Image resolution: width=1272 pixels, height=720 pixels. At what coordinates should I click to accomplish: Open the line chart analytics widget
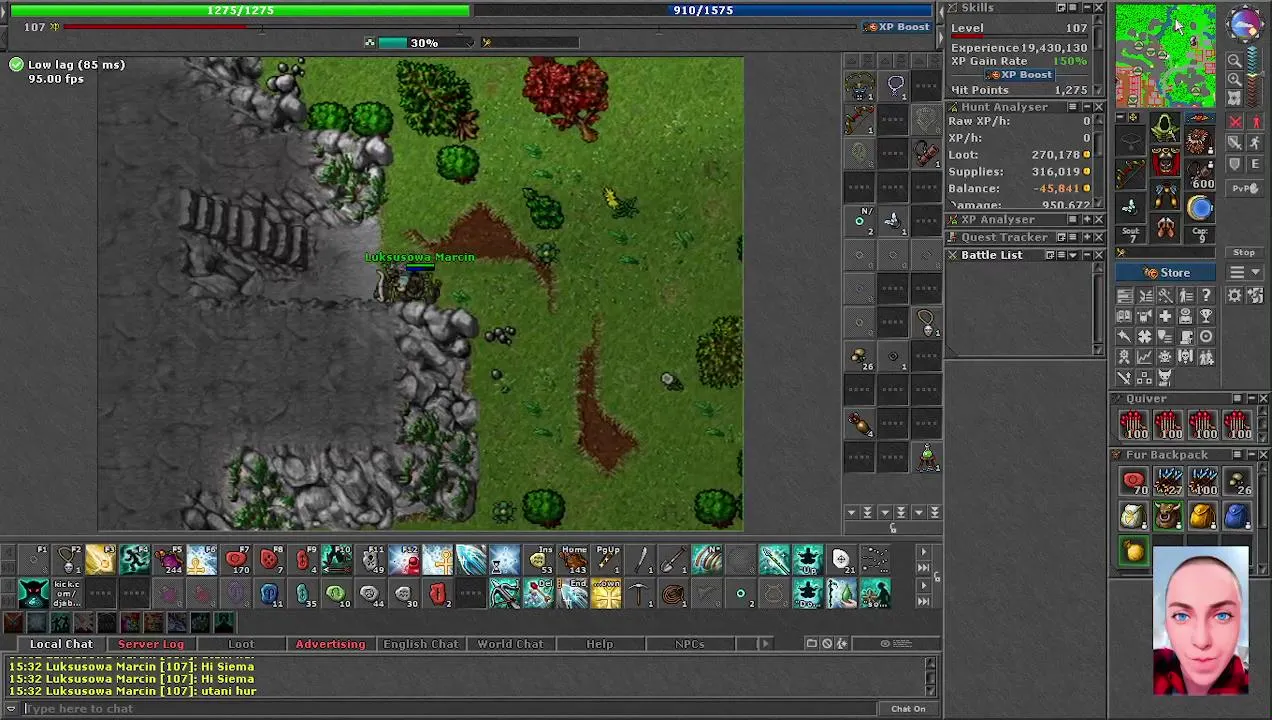click(1145, 357)
